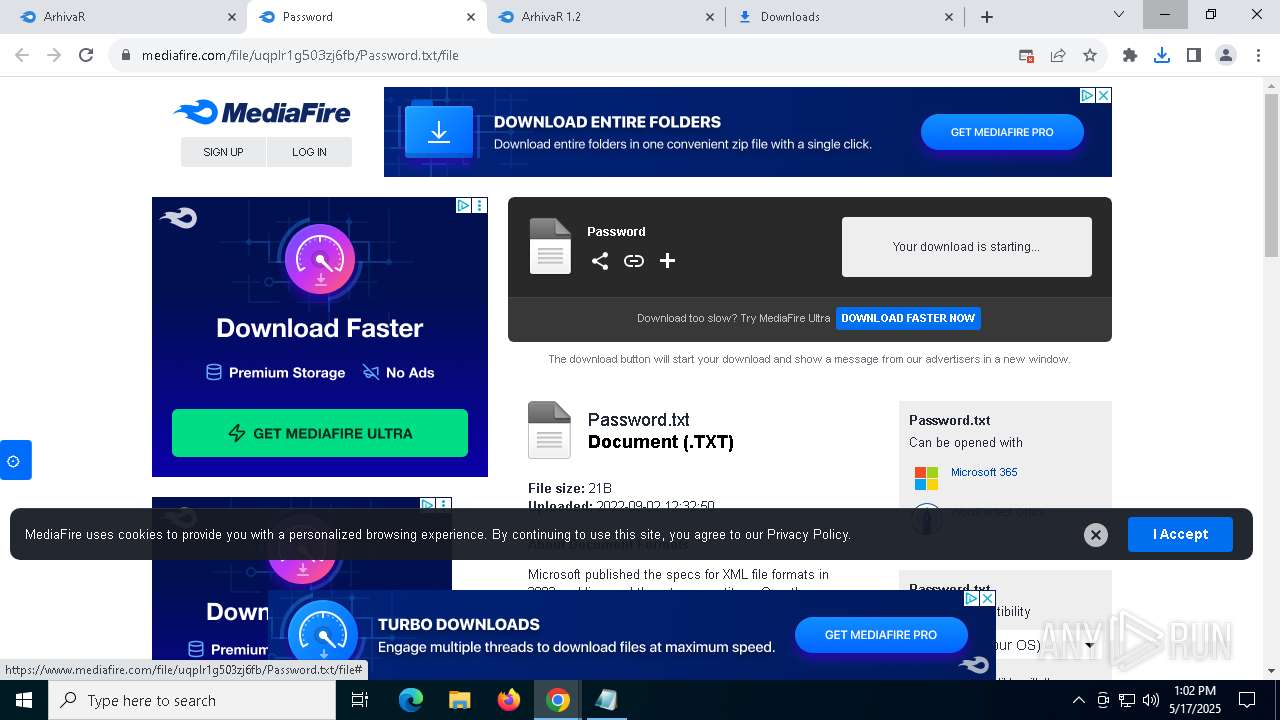Screen dimensions: 1280x720
Task: Click DOWNLOAD FASTER NOW button
Action: click(908, 318)
